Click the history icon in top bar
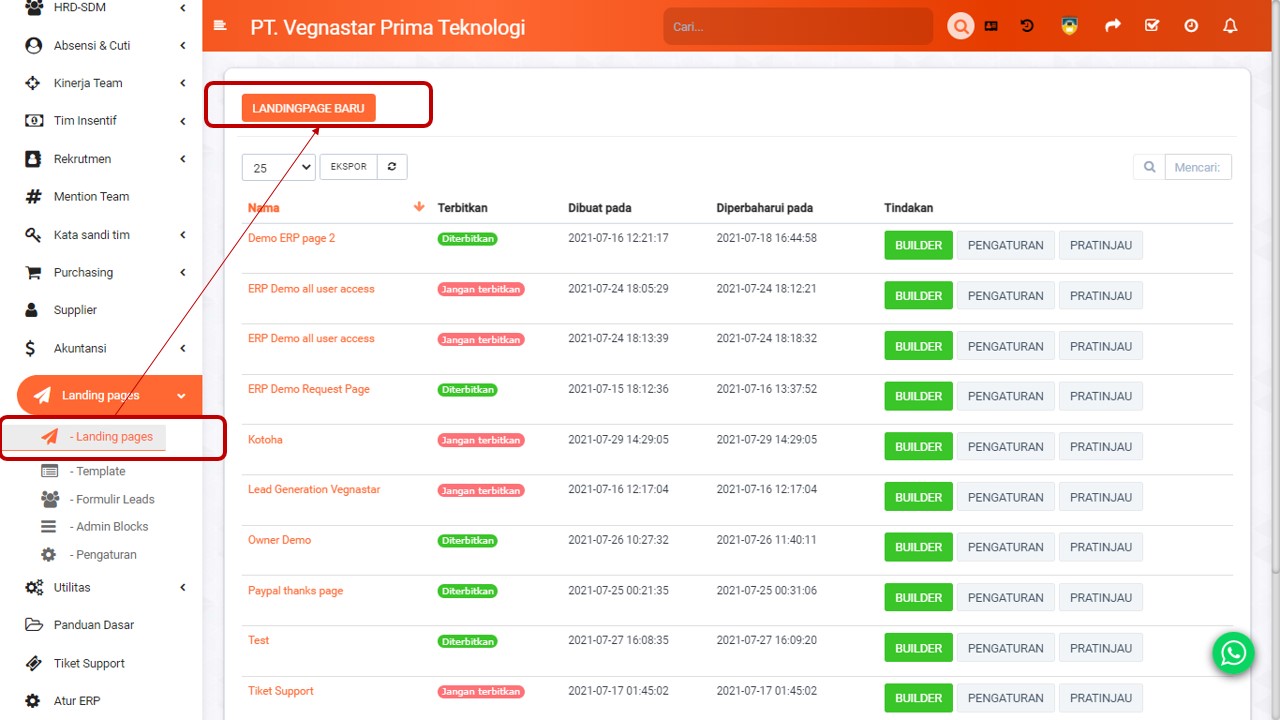1280x720 pixels. point(1027,26)
